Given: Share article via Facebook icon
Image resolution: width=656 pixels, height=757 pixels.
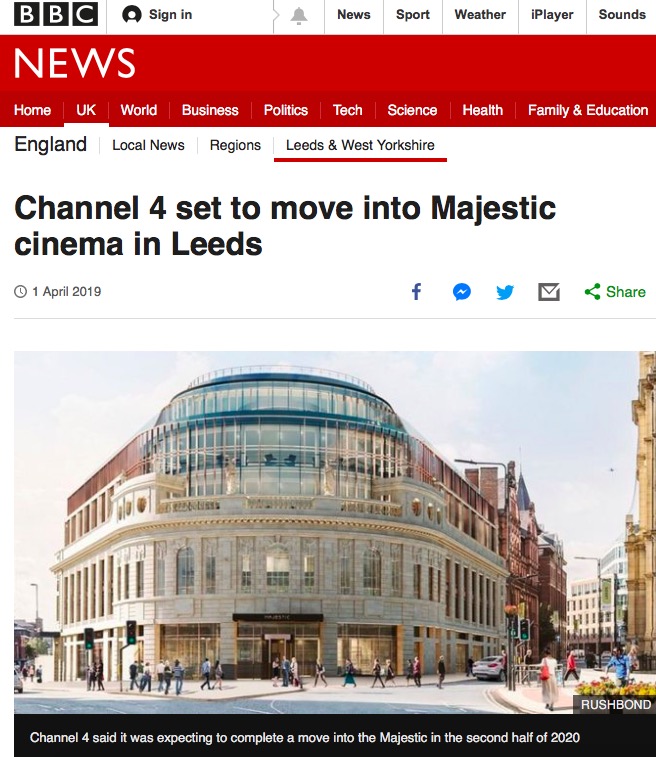Looking at the screenshot, I should click(x=417, y=292).
